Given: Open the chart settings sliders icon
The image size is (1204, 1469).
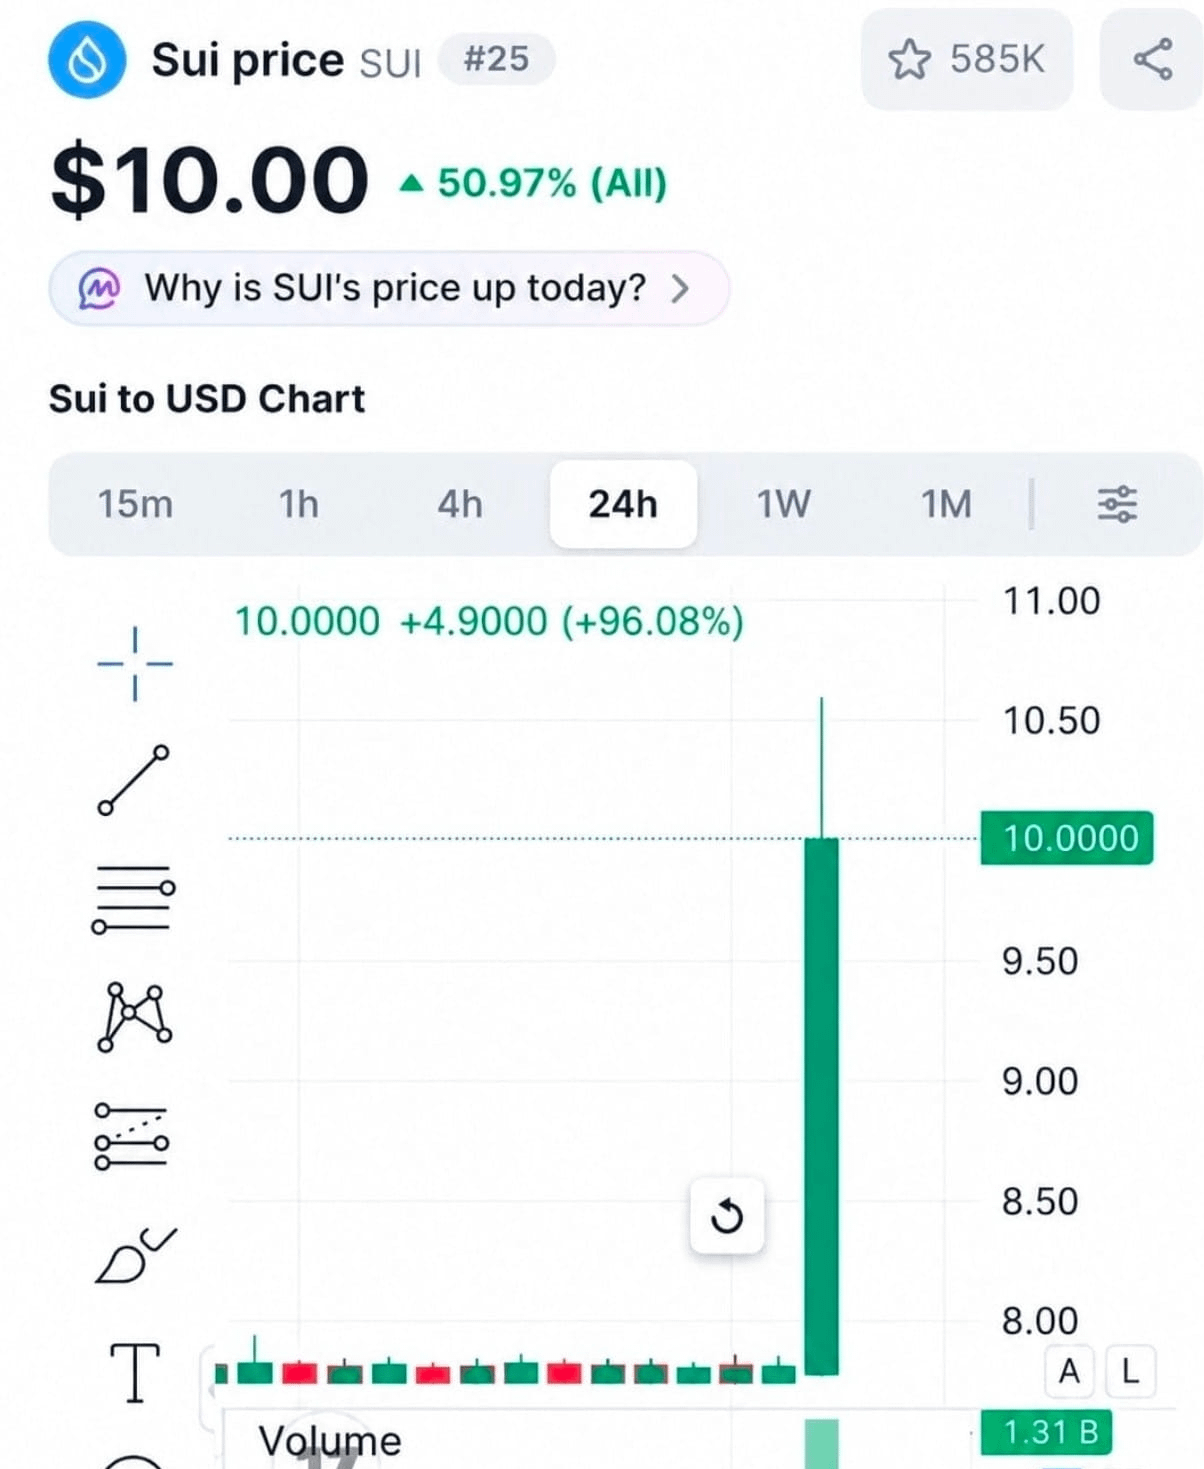Looking at the screenshot, I should [x=1117, y=504].
